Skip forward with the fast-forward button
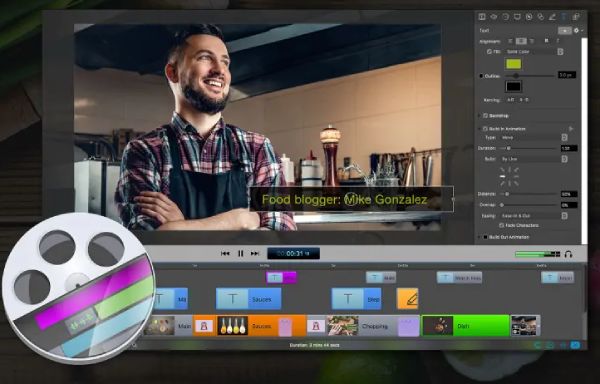The width and height of the screenshot is (600, 384). (x=255, y=253)
